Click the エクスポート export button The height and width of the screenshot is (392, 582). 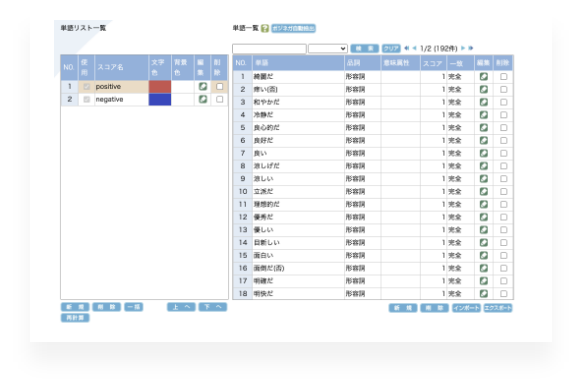(498, 308)
